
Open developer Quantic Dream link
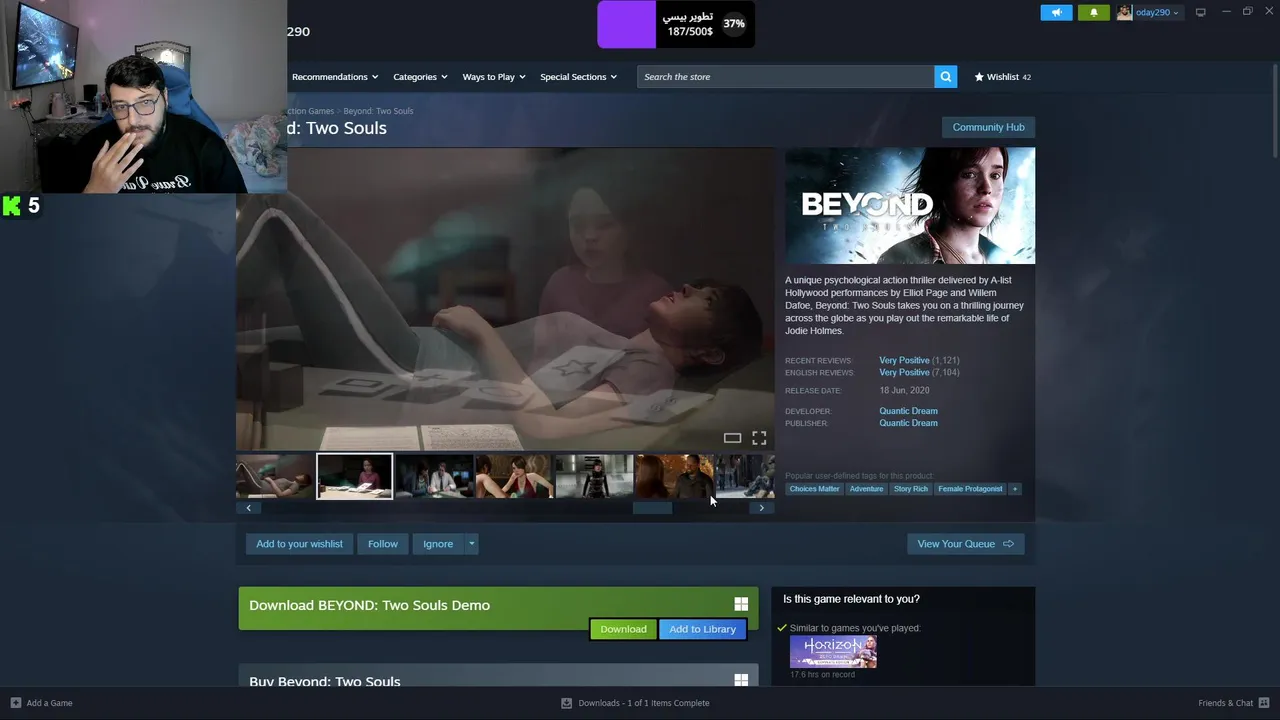pos(908,411)
